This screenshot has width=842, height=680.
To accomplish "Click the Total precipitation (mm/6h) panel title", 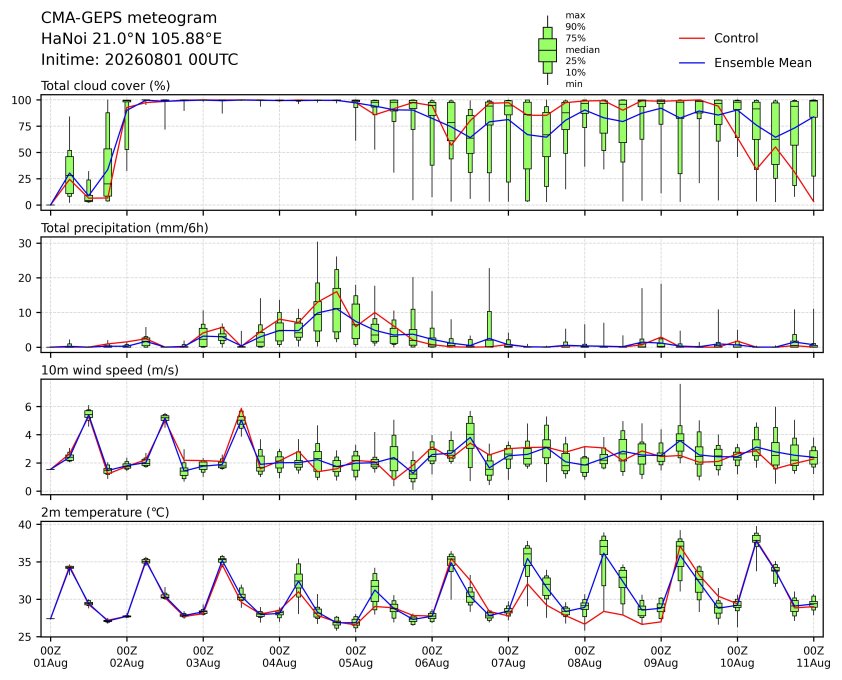I will pos(125,228).
